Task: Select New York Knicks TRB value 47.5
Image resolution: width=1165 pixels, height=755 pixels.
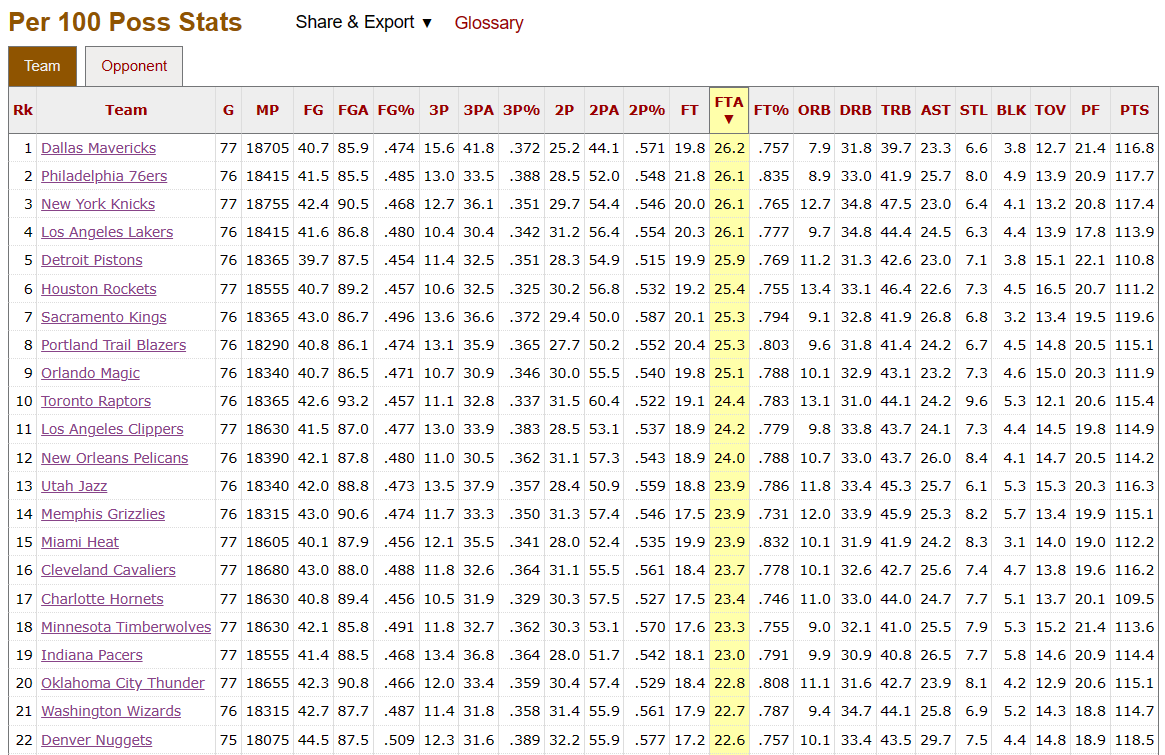Action: coord(896,204)
